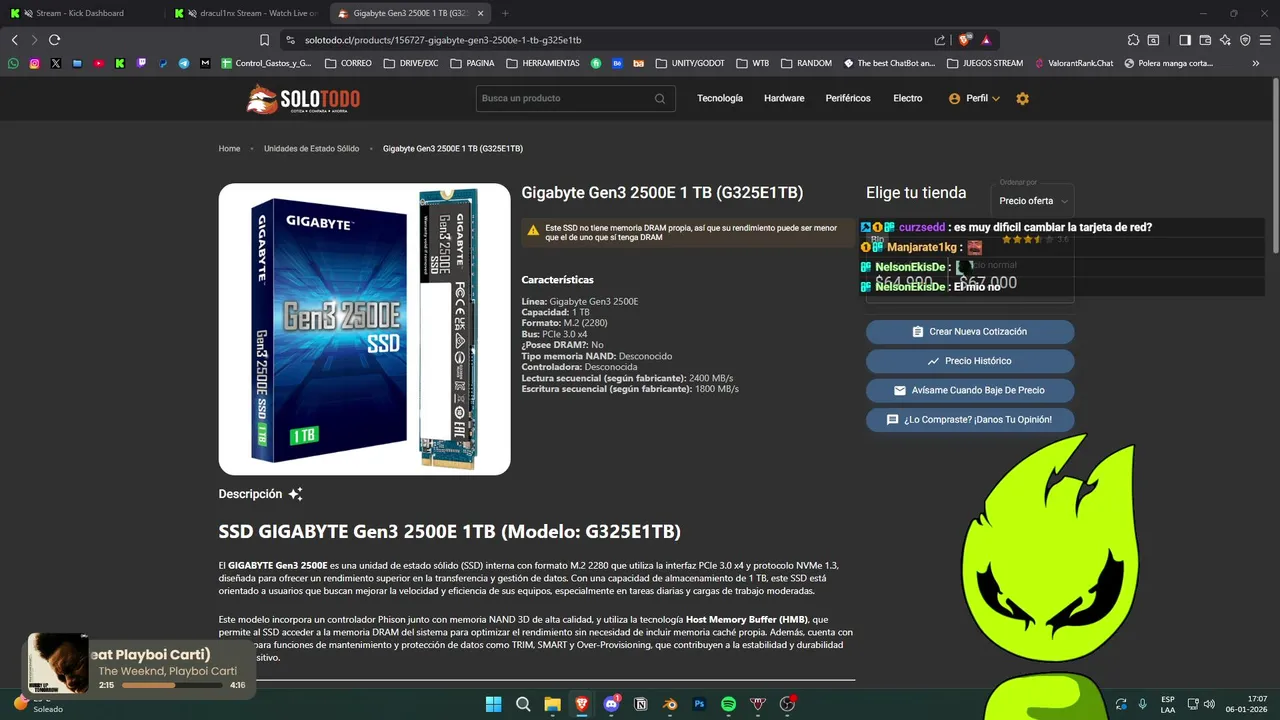Expand the Perfil dropdown menu
1280x720 pixels.
pos(974,98)
